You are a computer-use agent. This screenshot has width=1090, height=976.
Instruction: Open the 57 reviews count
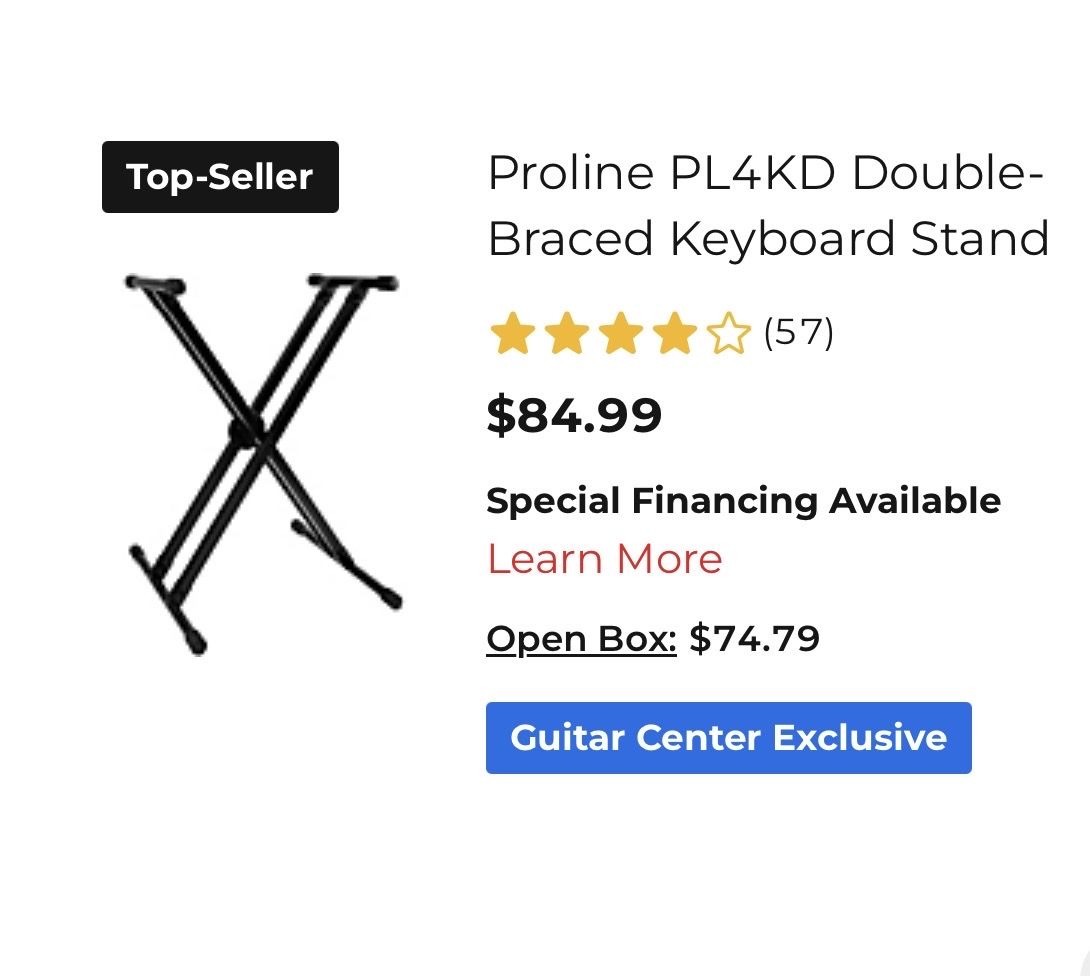coord(798,332)
